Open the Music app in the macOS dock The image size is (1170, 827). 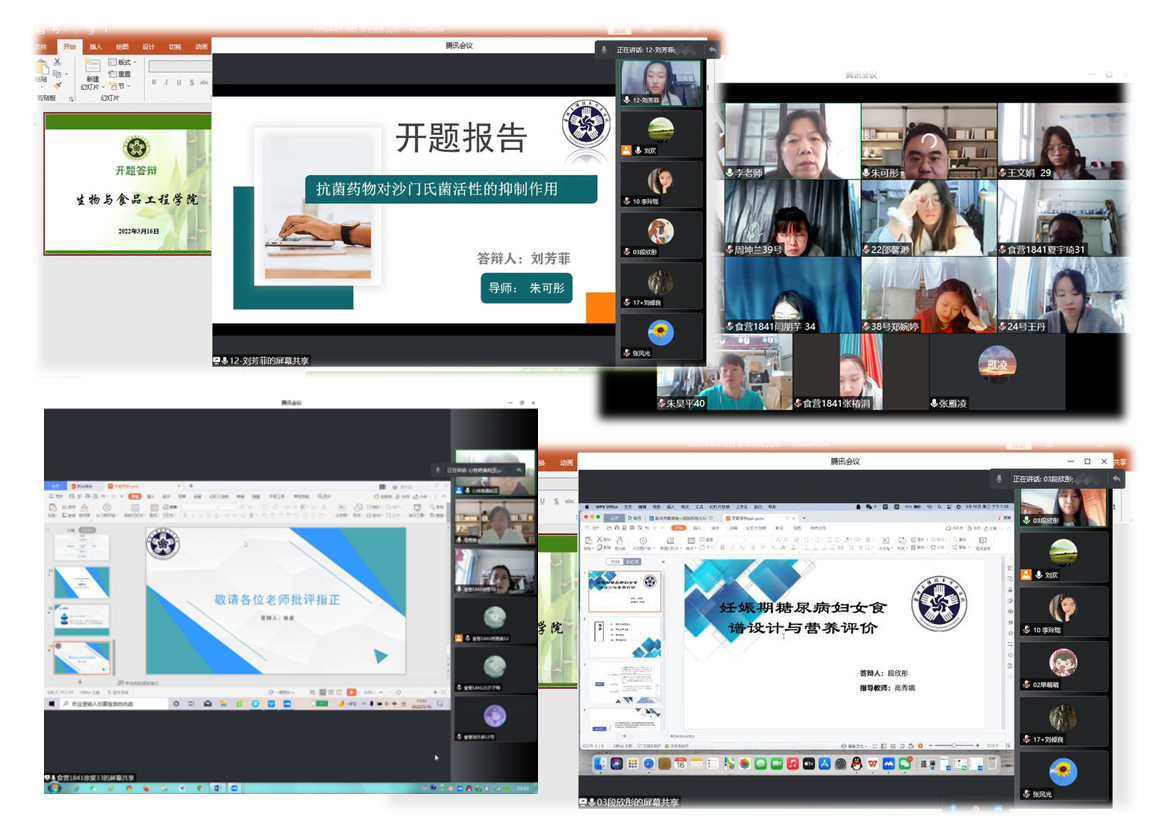click(x=792, y=764)
